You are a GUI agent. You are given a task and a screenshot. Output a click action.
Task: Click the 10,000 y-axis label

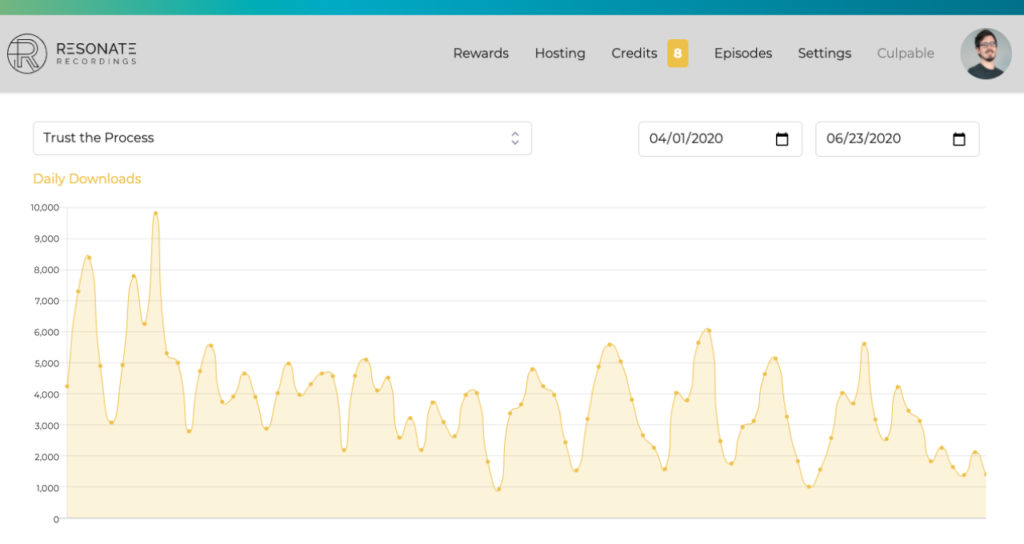[x=44, y=208]
